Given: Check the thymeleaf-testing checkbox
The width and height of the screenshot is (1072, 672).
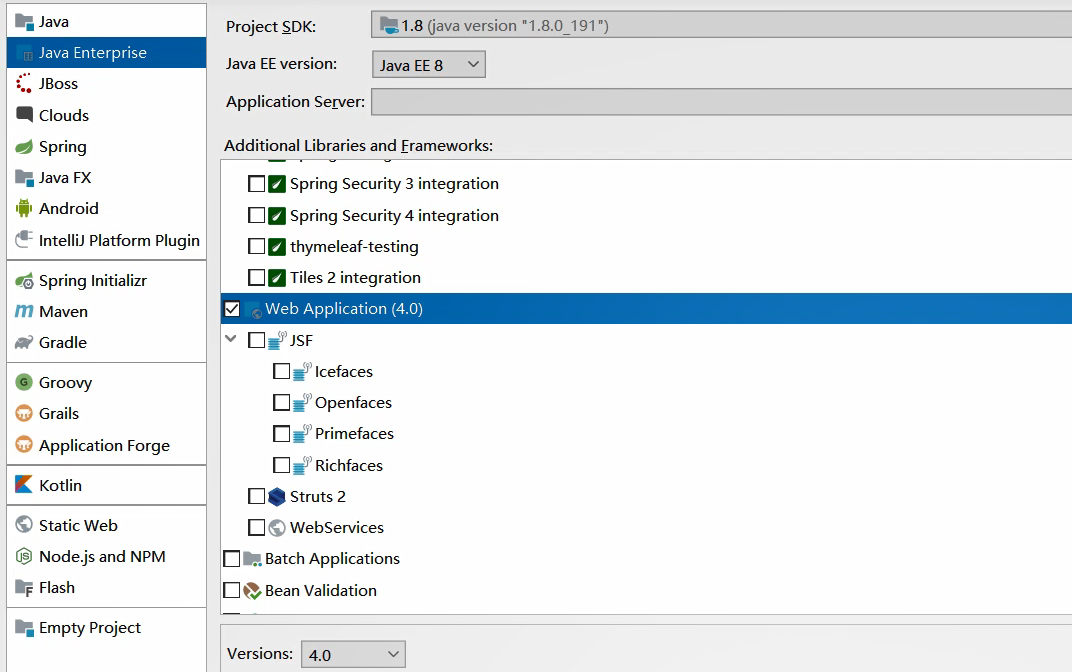Looking at the screenshot, I should 256,246.
